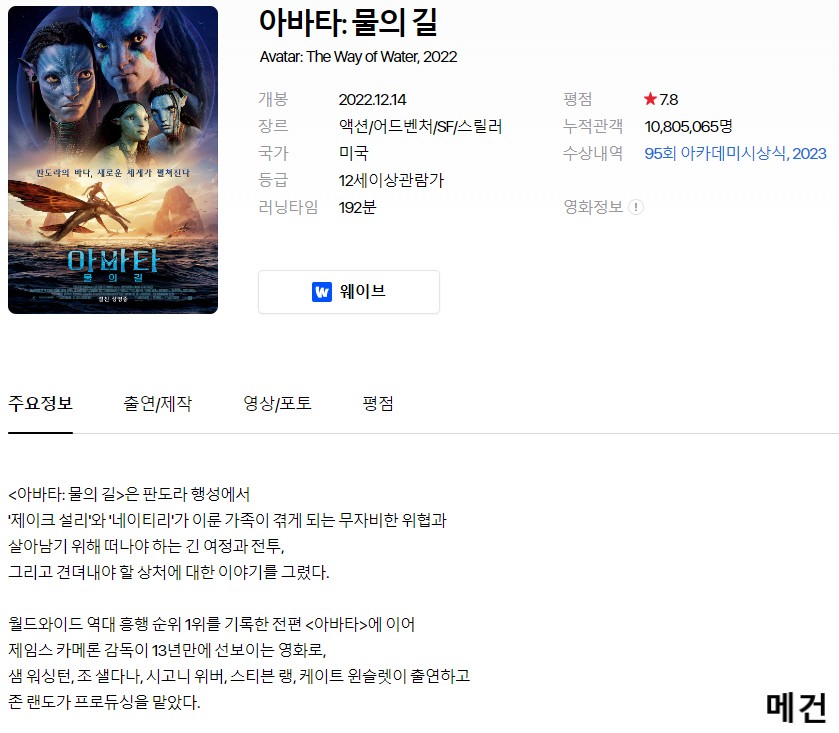Click the genre text 액션/어드벤처/SF/스릴러
The width and height of the screenshot is (839, 733).
click(x=420, y=127)
